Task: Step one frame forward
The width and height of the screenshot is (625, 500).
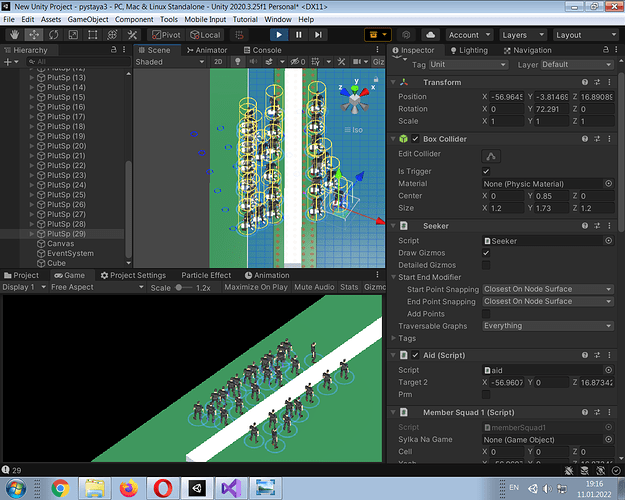Action: (x=318, y=35)
